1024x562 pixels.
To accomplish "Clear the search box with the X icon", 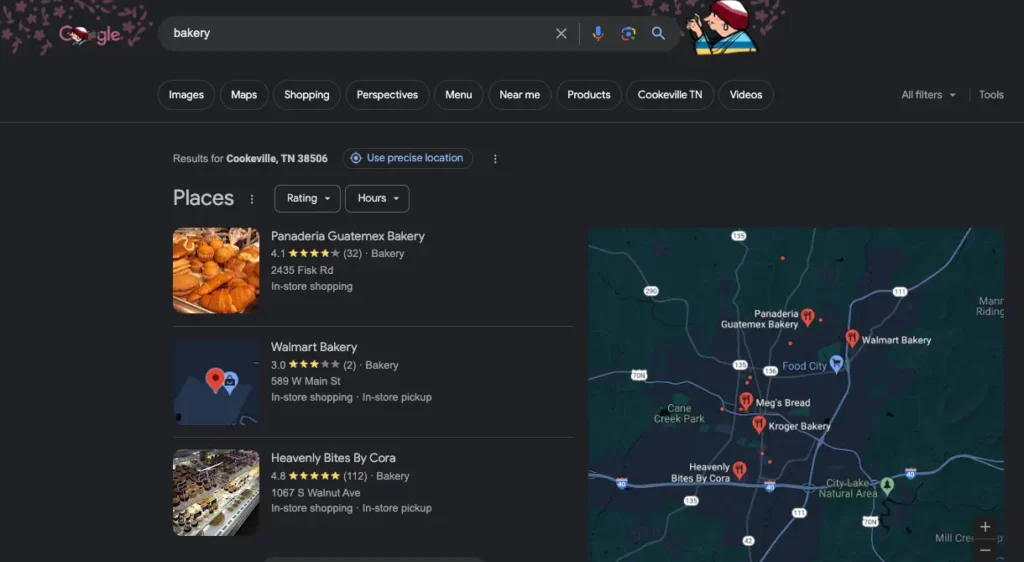I will click(561, 33).
